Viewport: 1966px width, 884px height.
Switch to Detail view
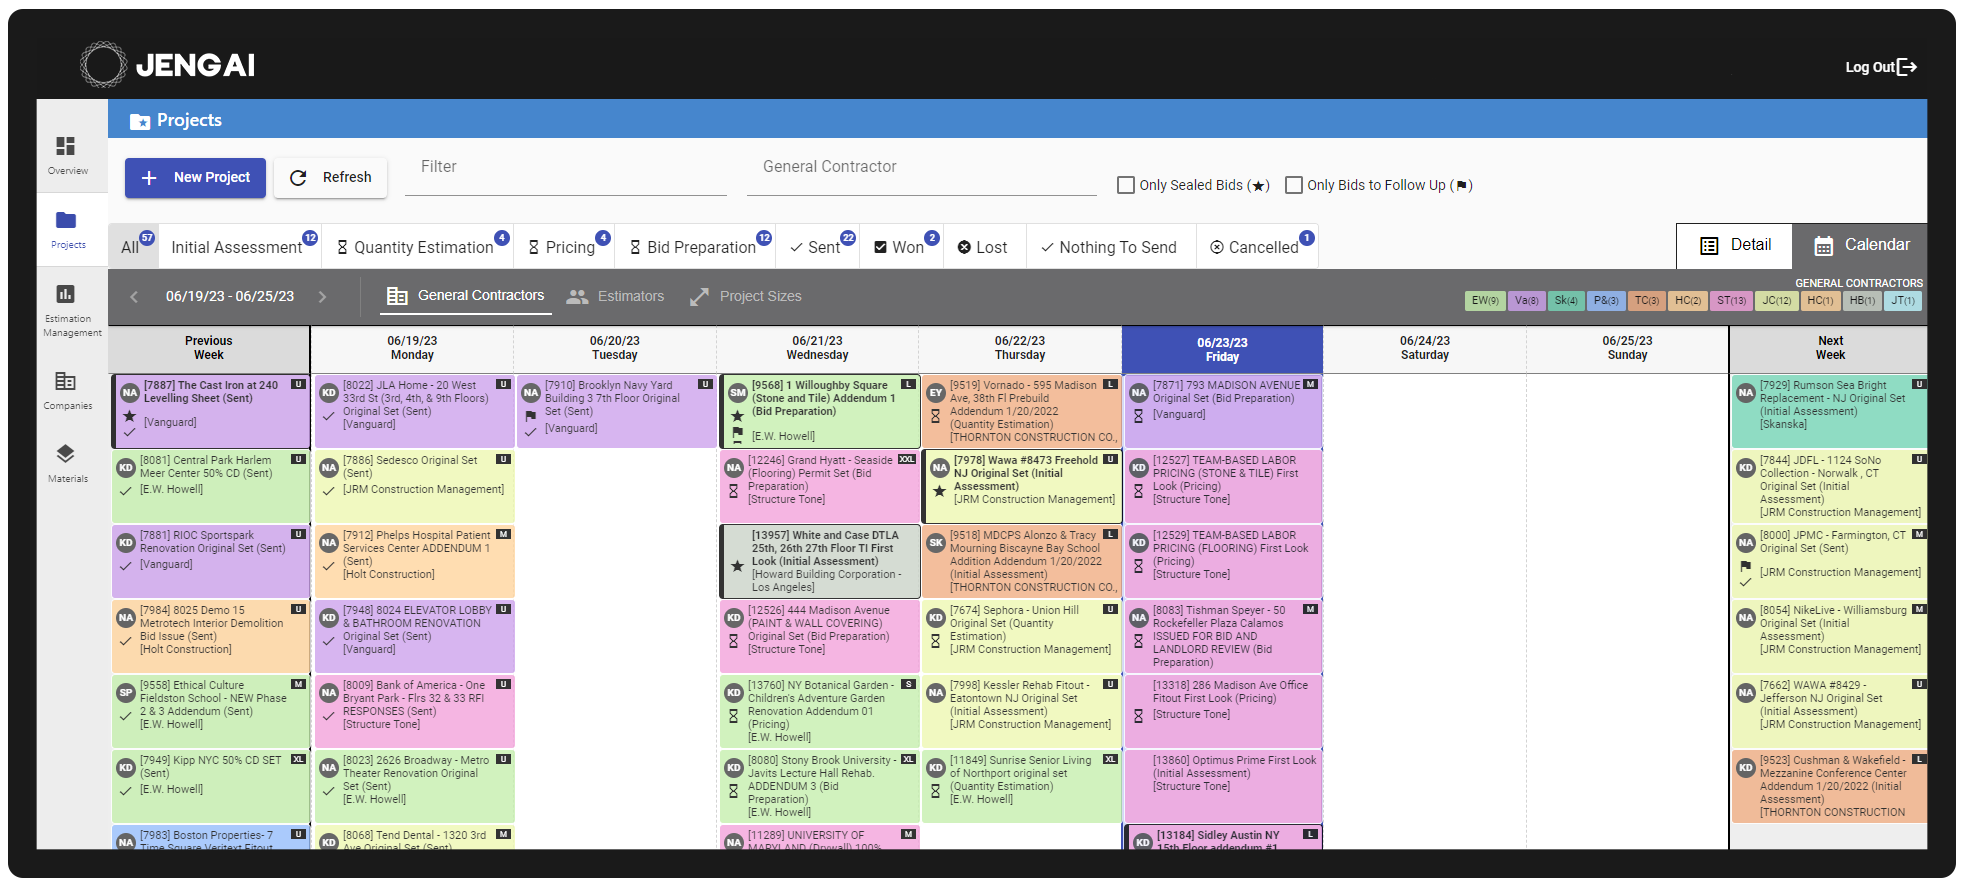tap(1735, 245)
